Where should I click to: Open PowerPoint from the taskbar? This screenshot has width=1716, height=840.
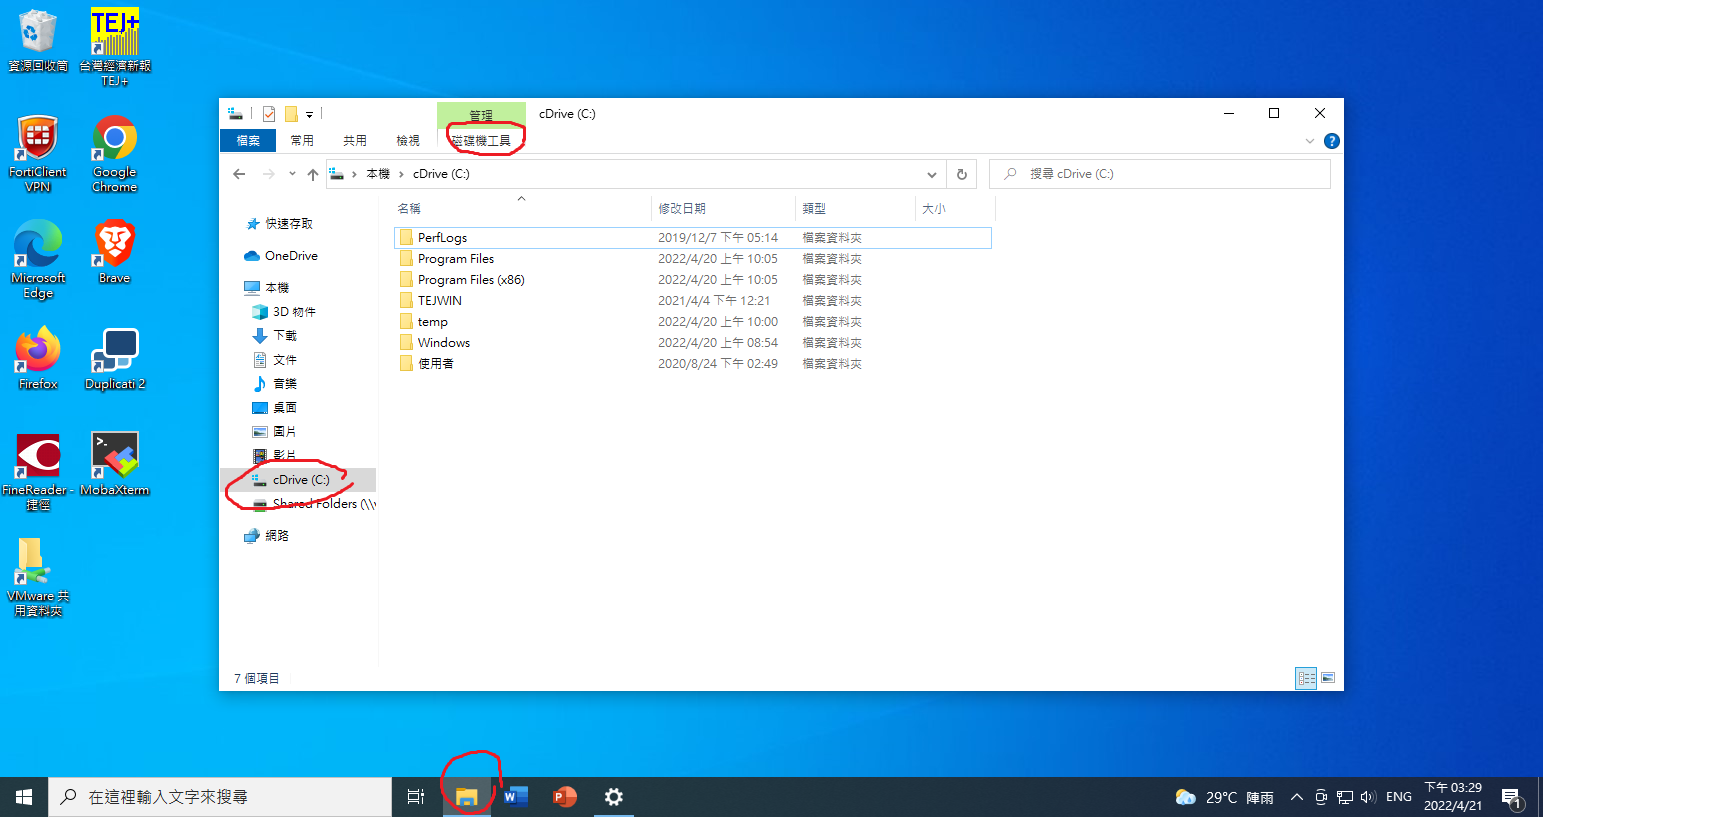tap(565, 797)
